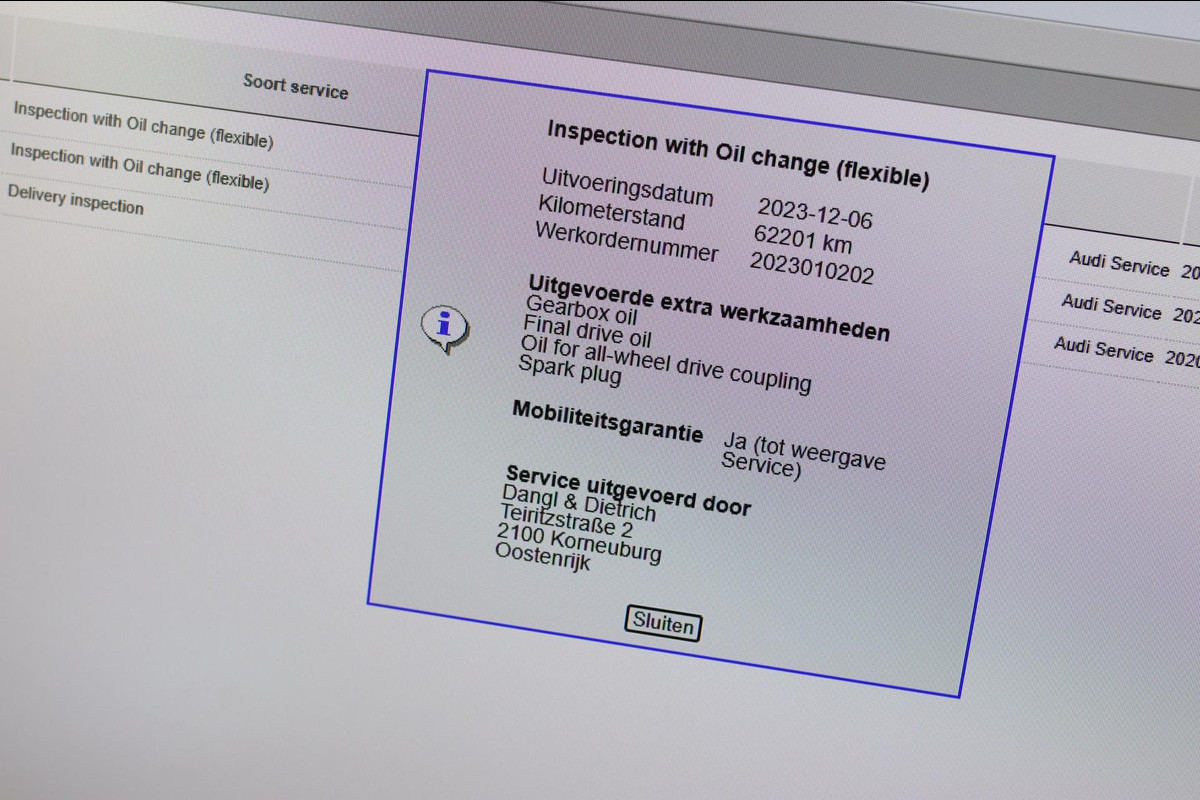Click the Uitgevoerde extra werkzaamheden heading

click(x=708, y=308)
